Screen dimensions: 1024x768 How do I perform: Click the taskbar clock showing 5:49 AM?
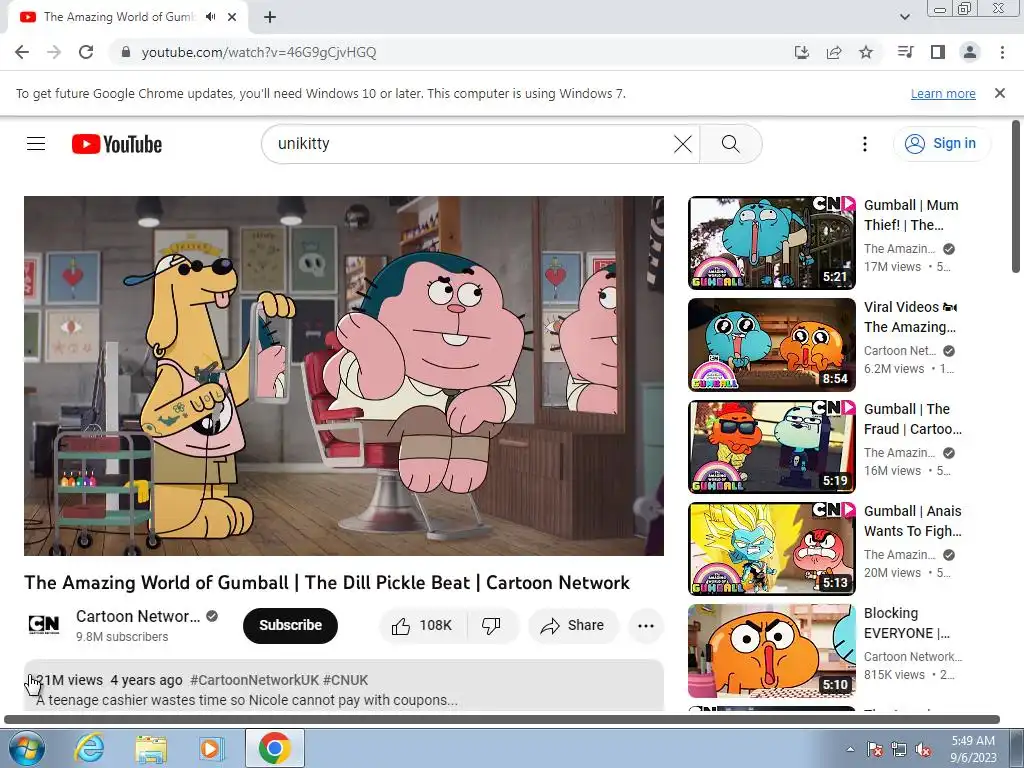973,749
